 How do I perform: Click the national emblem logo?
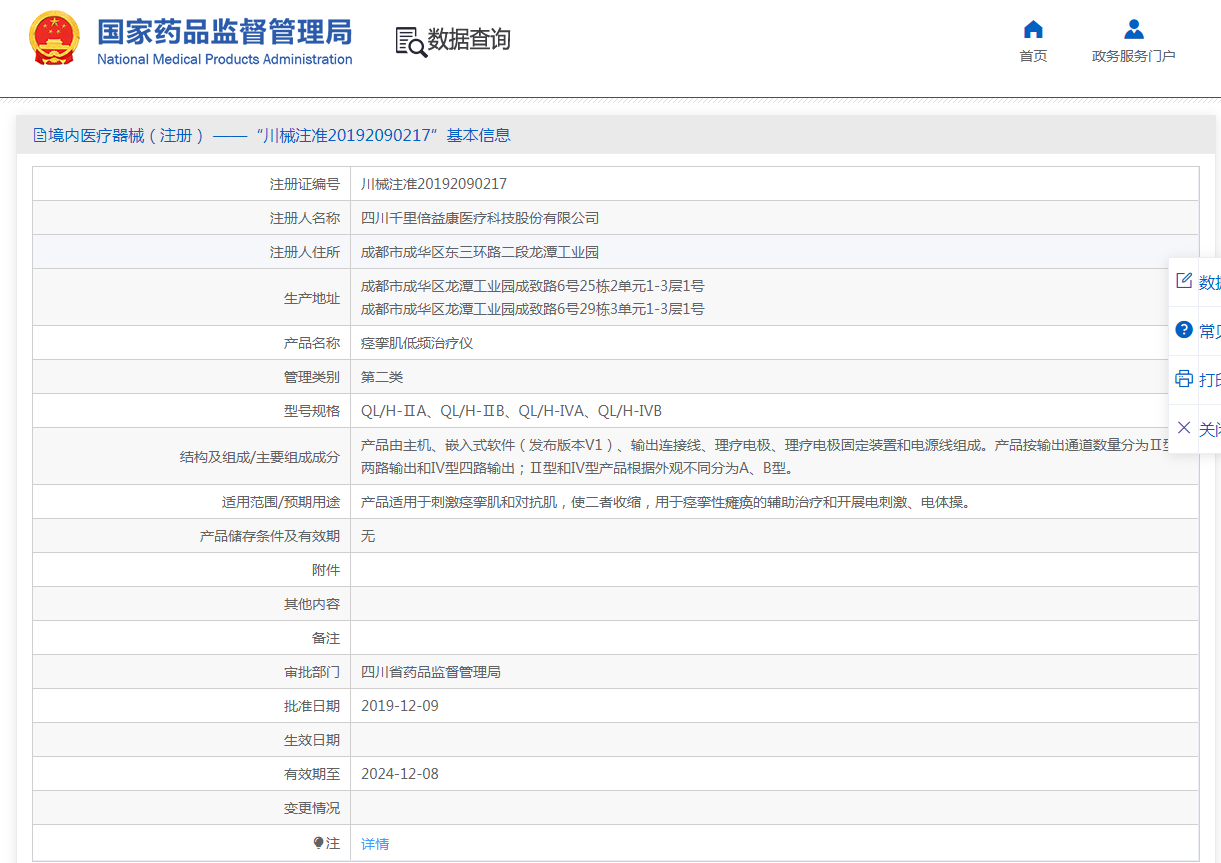point(55,39)
